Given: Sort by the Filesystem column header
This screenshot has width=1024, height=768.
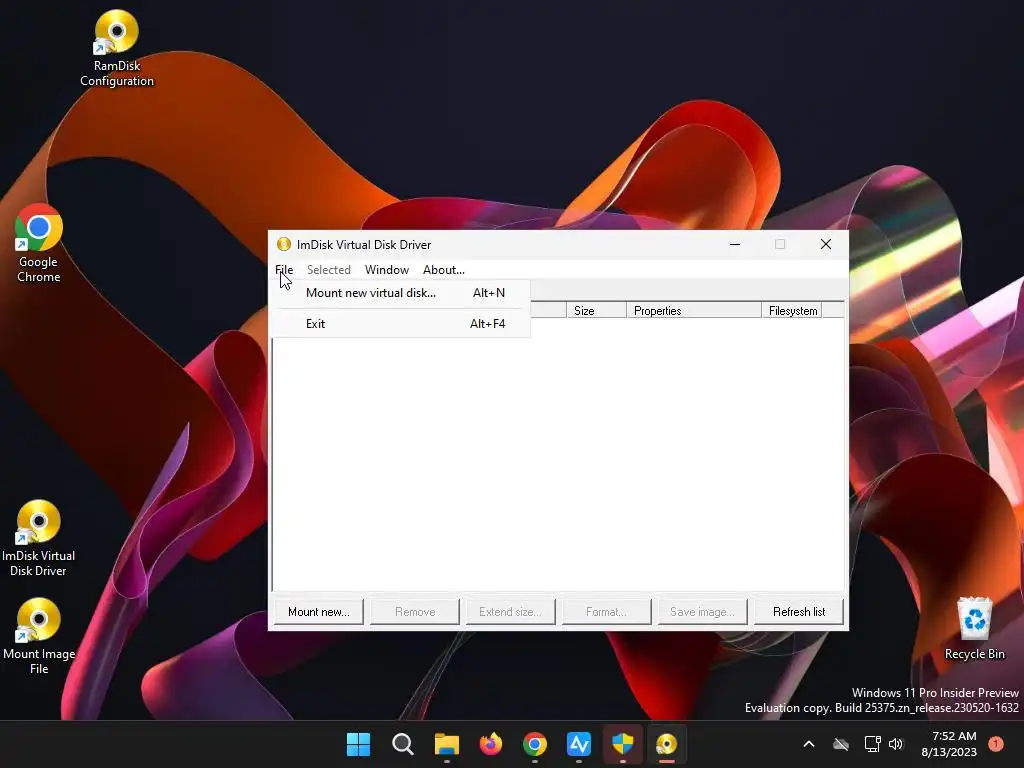Looking at the screenshot, I should (792, 310).
